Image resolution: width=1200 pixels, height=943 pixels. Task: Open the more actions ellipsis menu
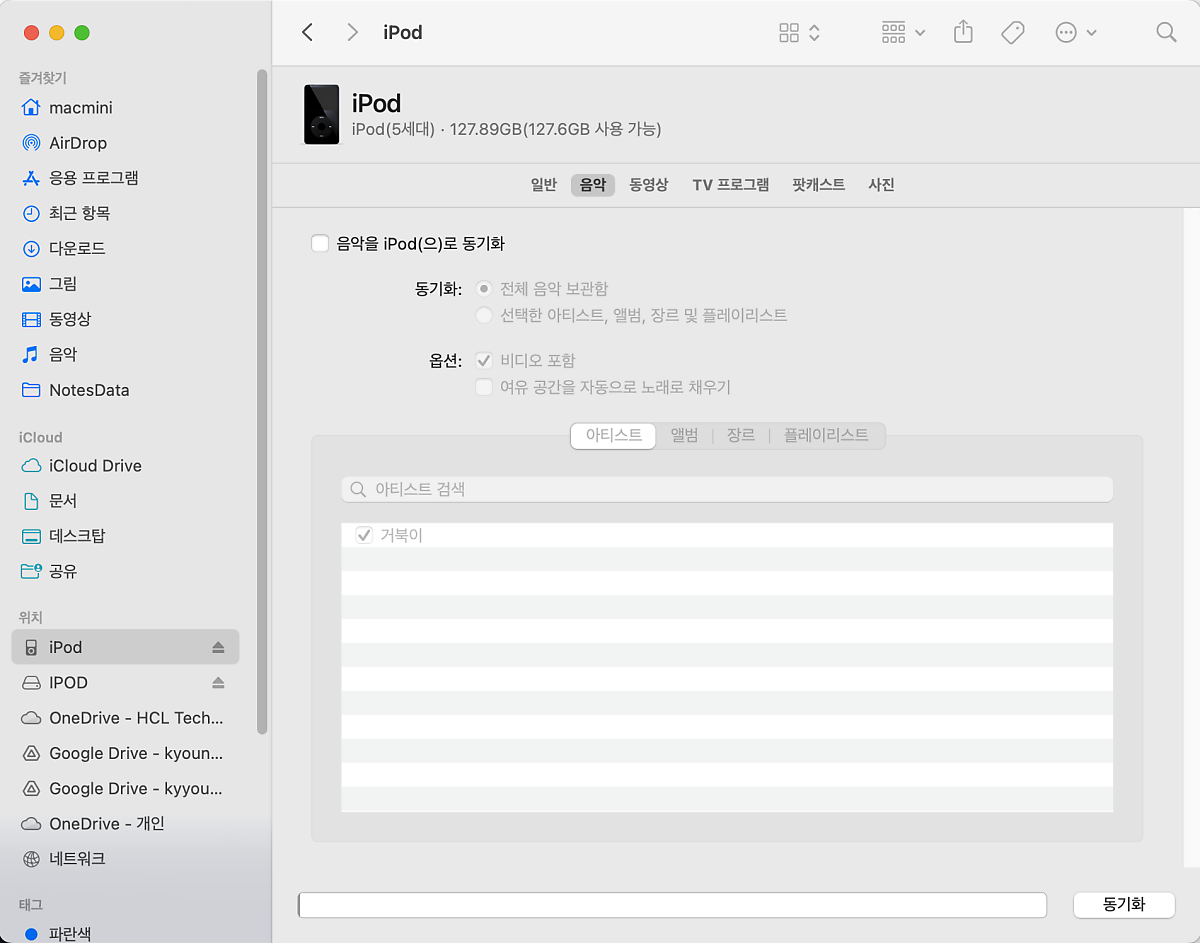coord(1076,32)
